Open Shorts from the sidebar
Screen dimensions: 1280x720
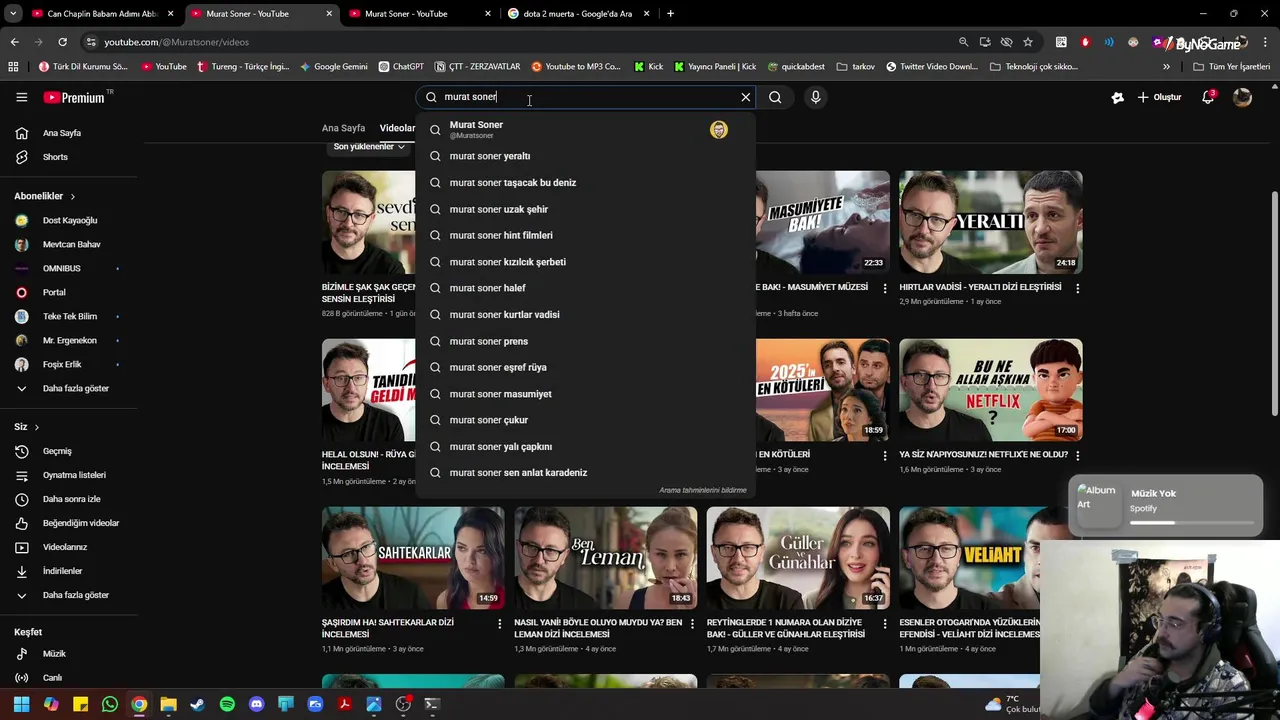pyautogui.click(x=55, y=157)
